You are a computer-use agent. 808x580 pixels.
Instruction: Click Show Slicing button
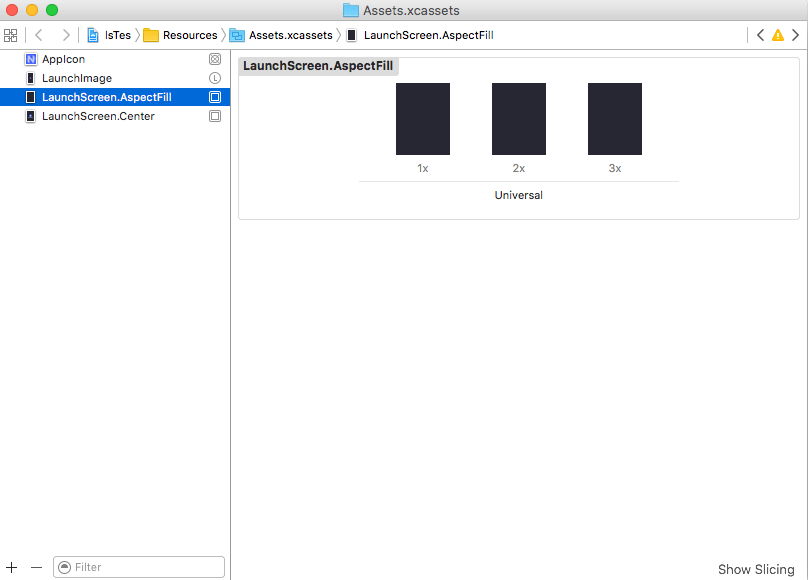coord(756,569)
